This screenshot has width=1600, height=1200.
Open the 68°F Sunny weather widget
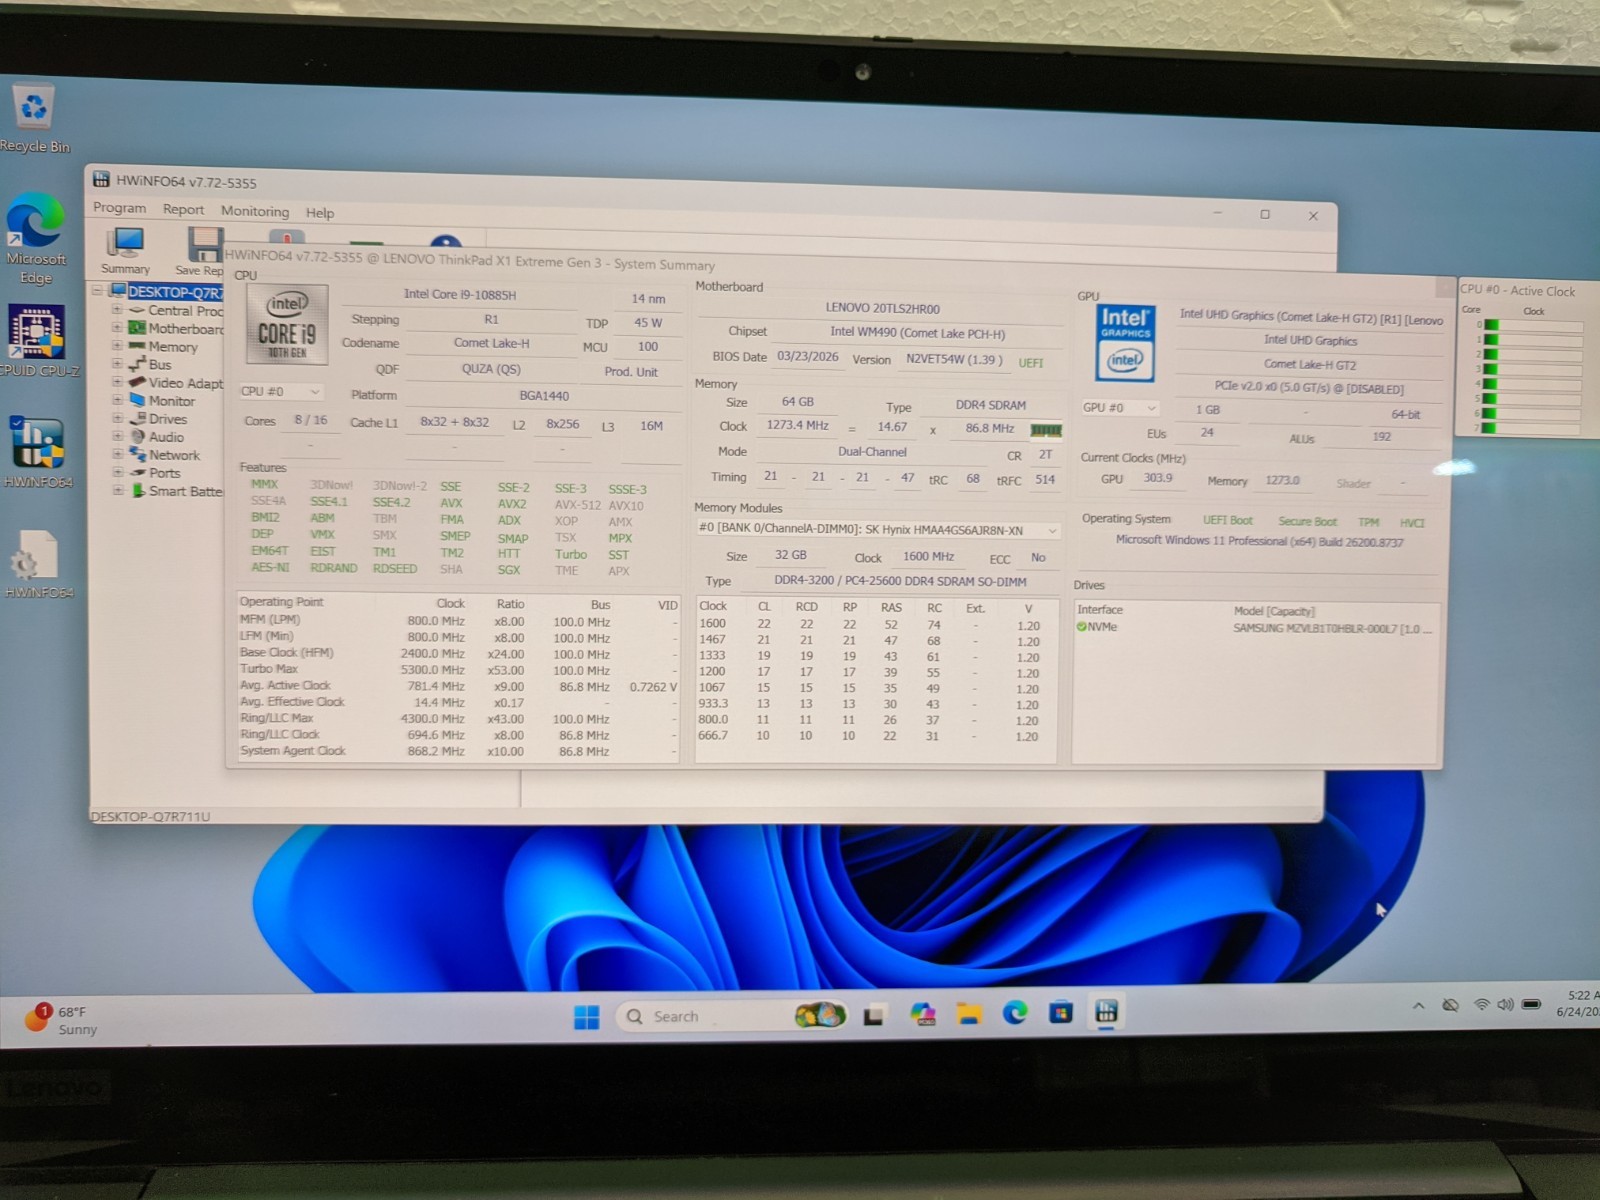pos(62,1020)
